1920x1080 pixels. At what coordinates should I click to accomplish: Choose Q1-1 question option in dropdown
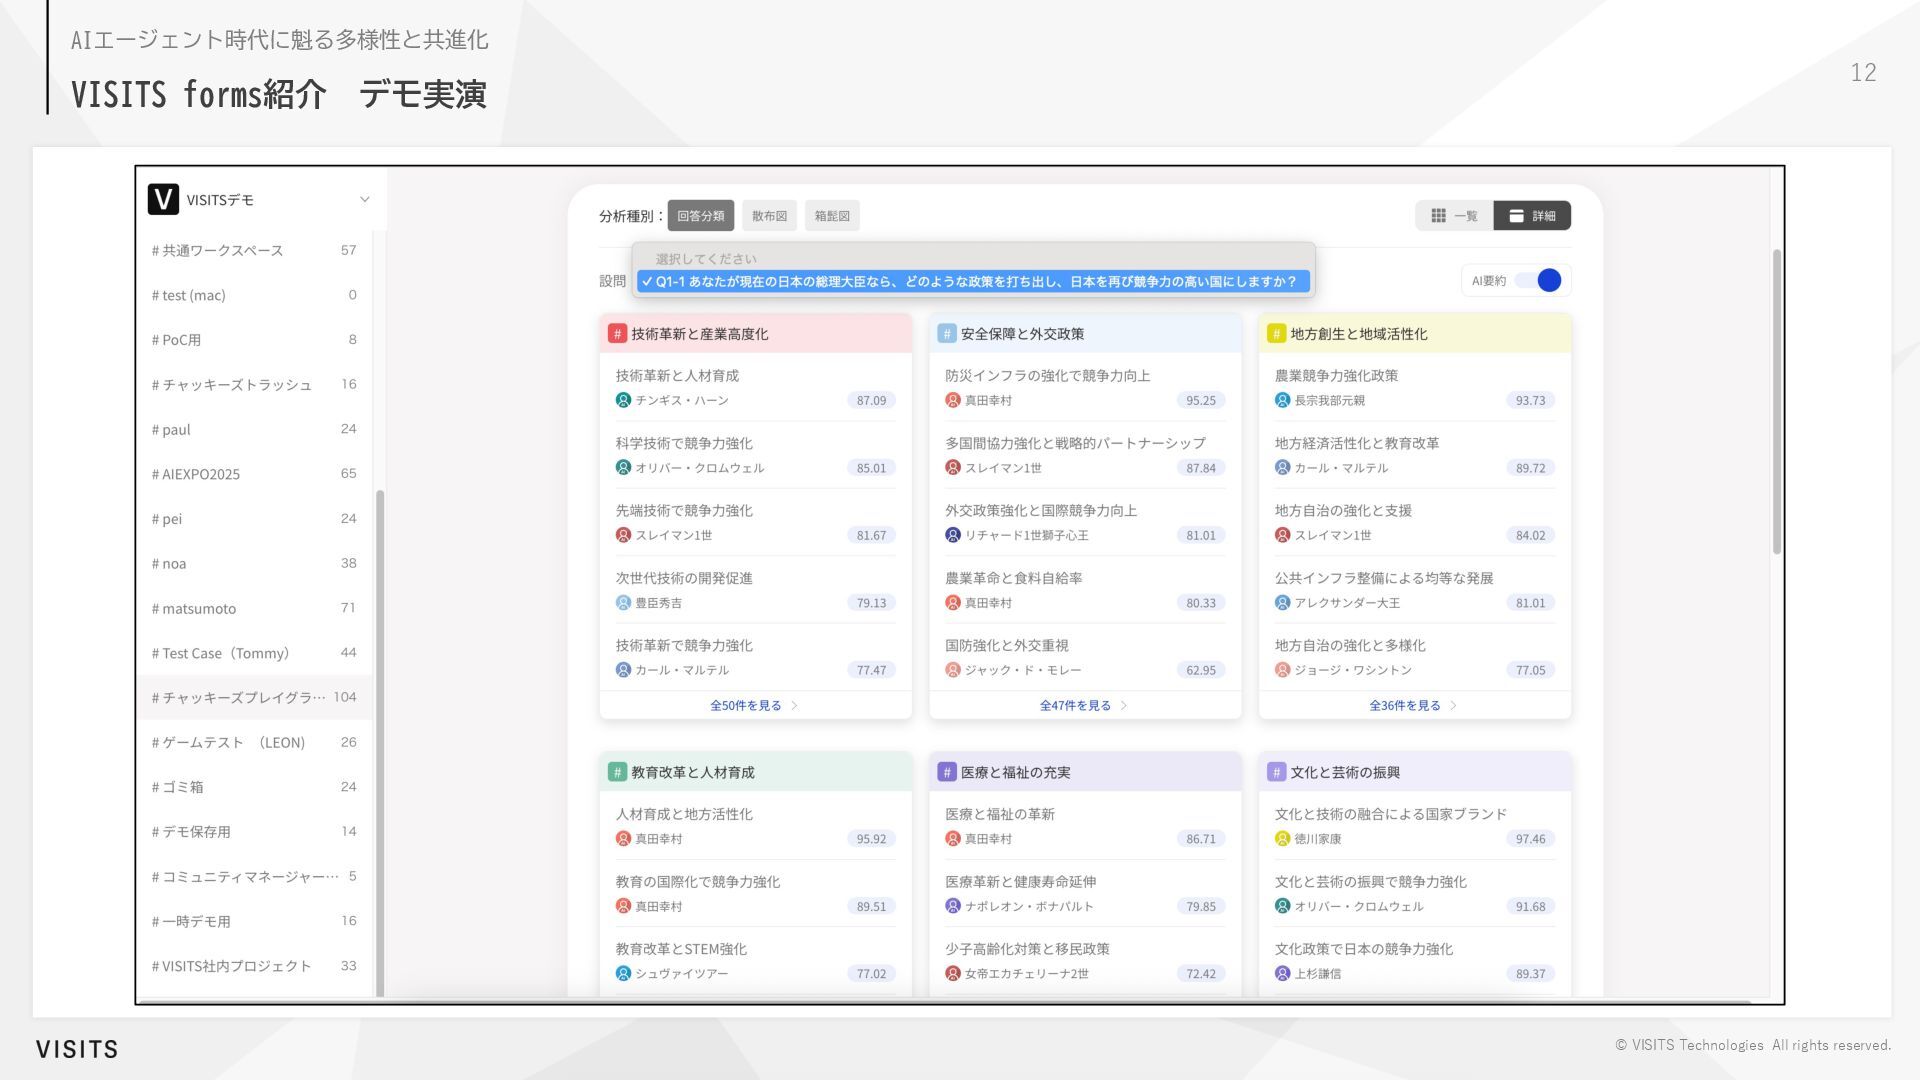pos(973,282)
